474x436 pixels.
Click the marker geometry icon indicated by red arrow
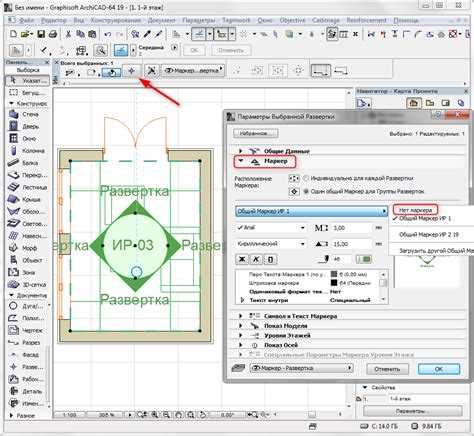click(x=132, y=71)
